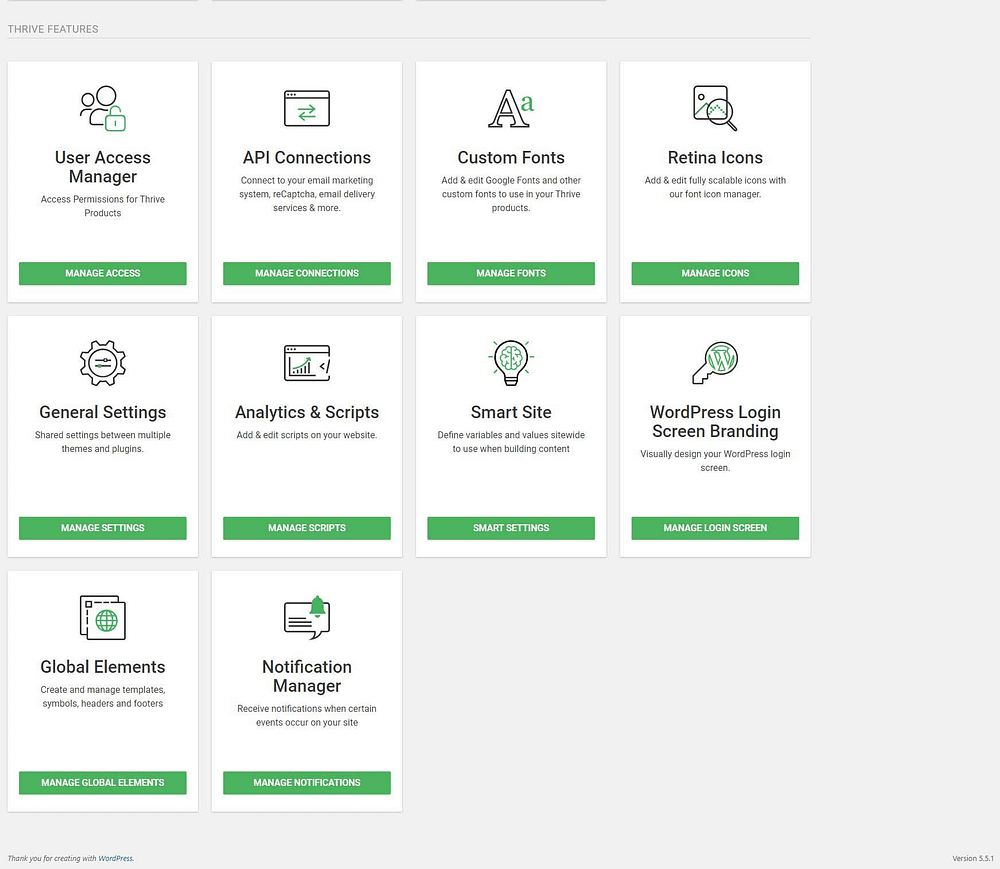The width and height of the screenshot is (1000, 869).
Task: Click the Global Elements globe icon
Action: pyautogui.click(x=103, y=618)
